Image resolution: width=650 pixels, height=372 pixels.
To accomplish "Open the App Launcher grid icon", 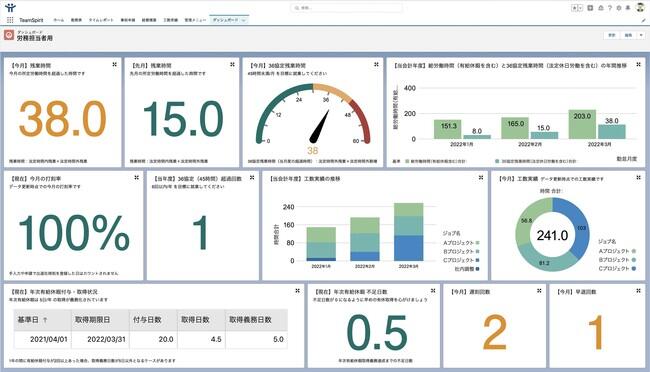I will 10,20.
